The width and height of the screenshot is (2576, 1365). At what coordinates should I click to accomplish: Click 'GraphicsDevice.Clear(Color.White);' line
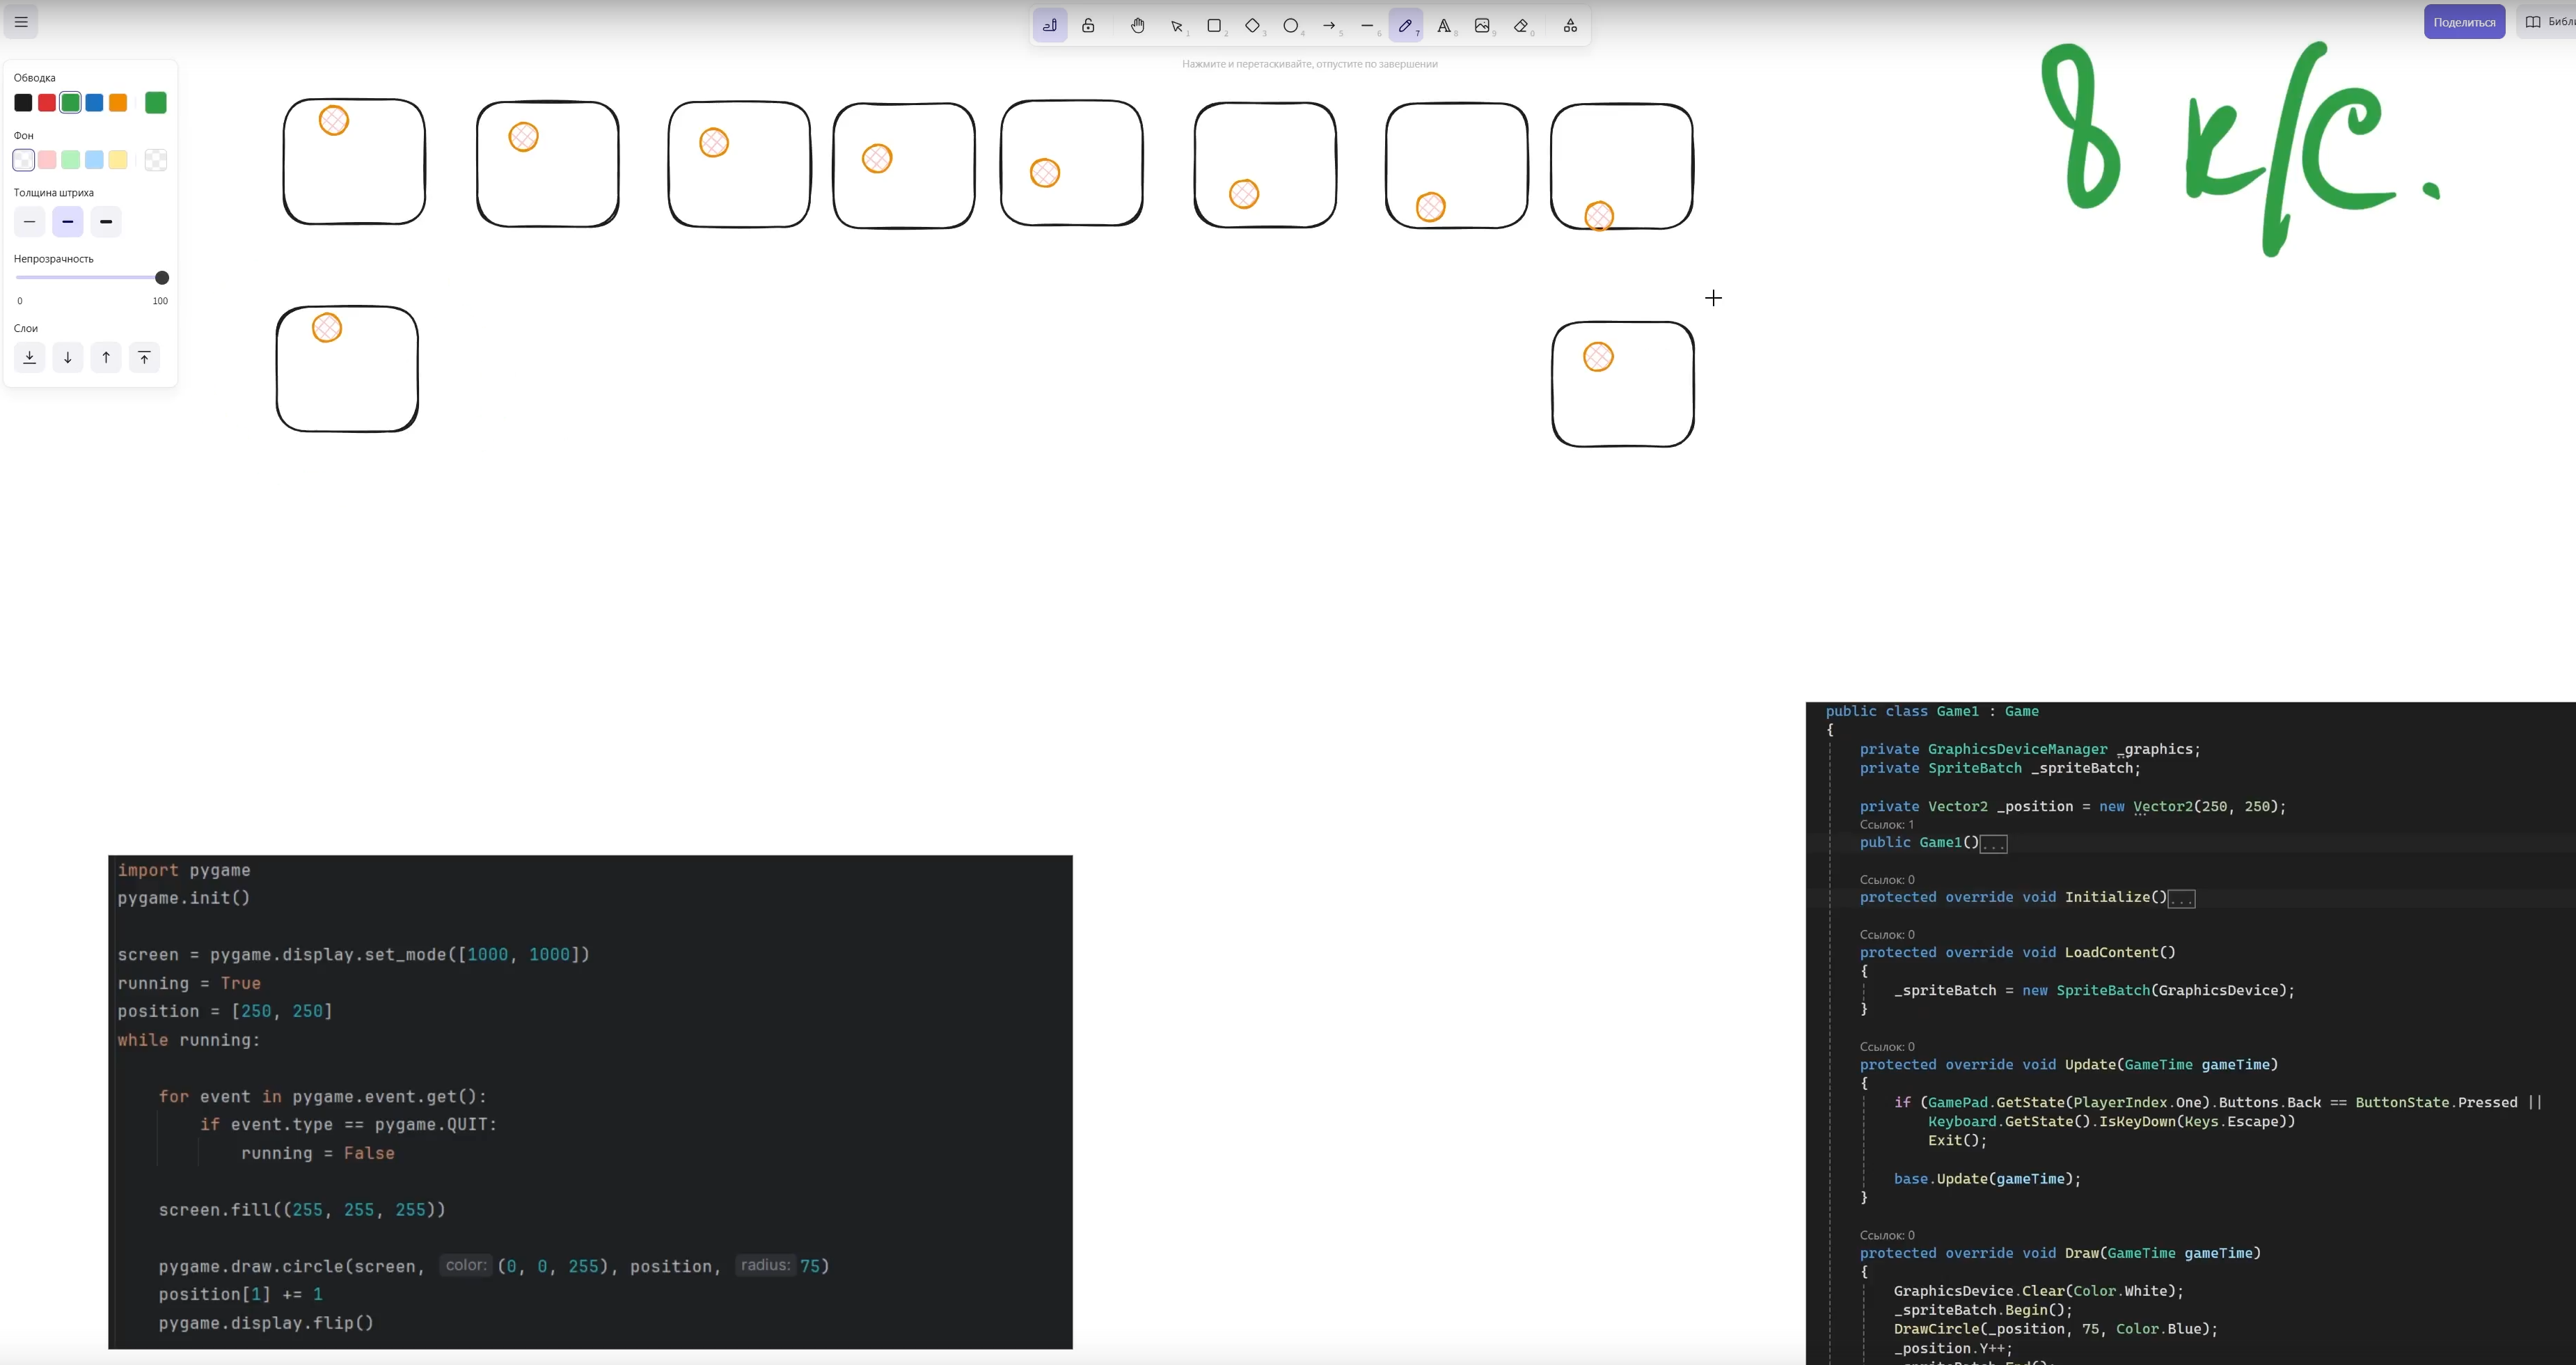click(2038, 1291)
